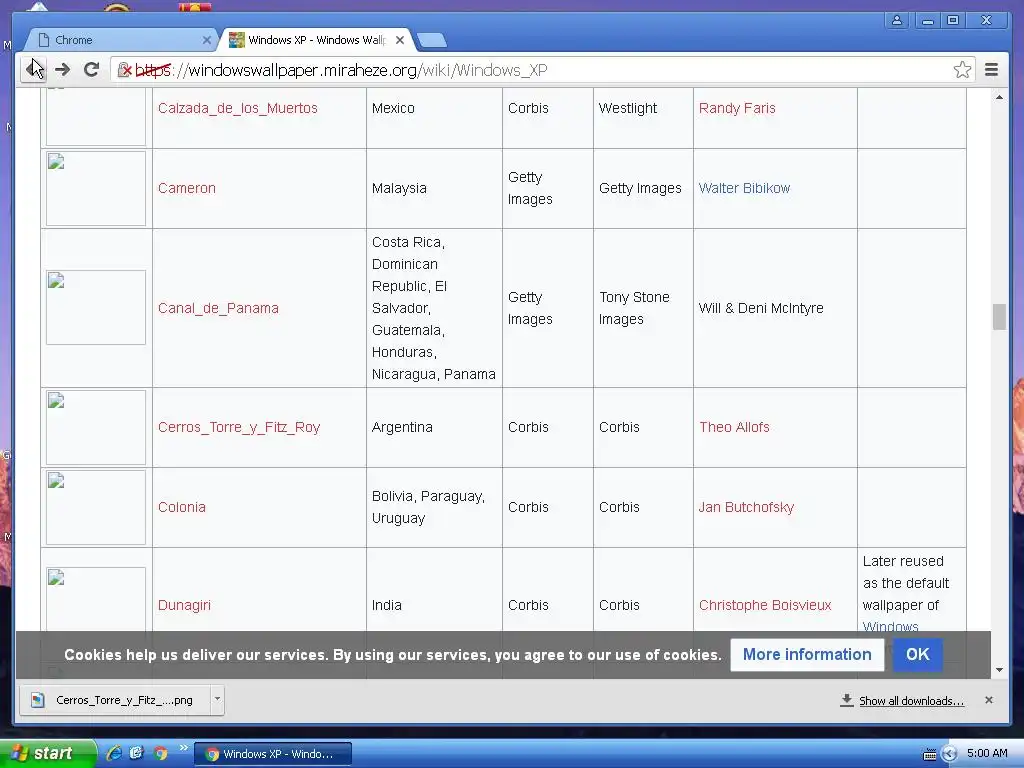Launch Chrome from the quick launch bar
The height and width of the screenshot is (768, 1024).
[161, 754]
